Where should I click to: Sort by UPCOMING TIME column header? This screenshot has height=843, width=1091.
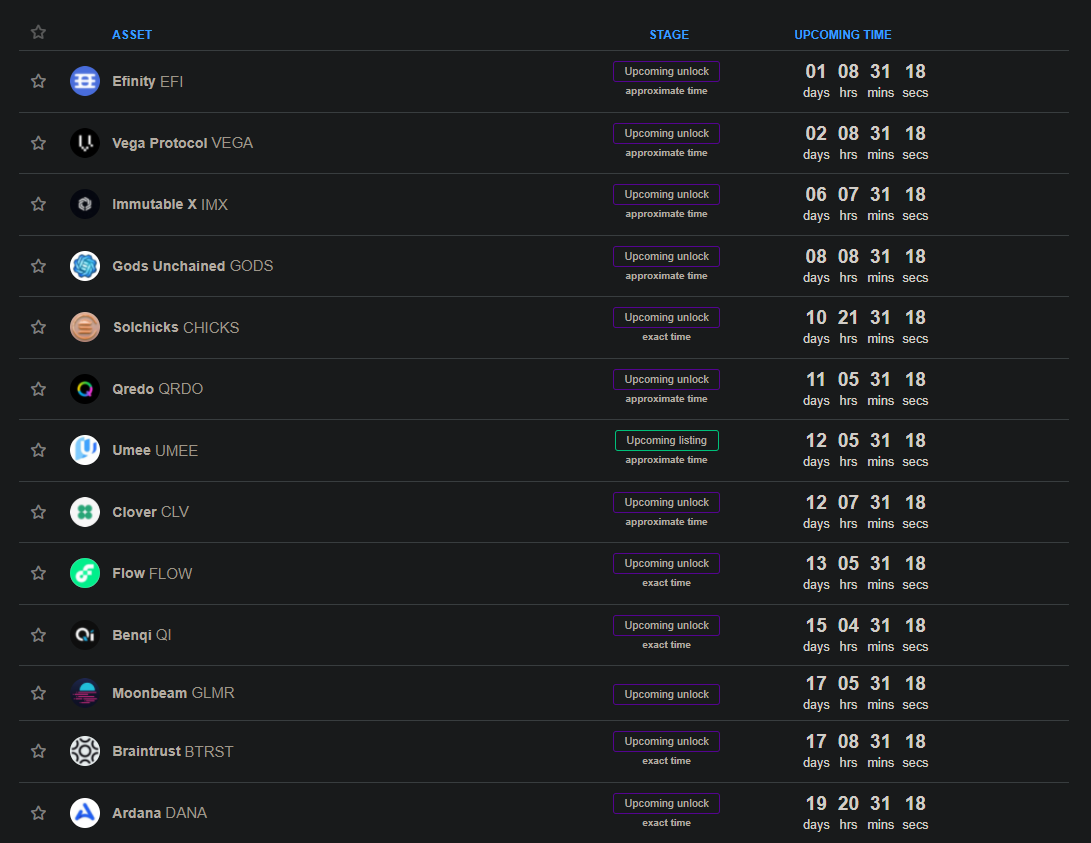[843, 35]
